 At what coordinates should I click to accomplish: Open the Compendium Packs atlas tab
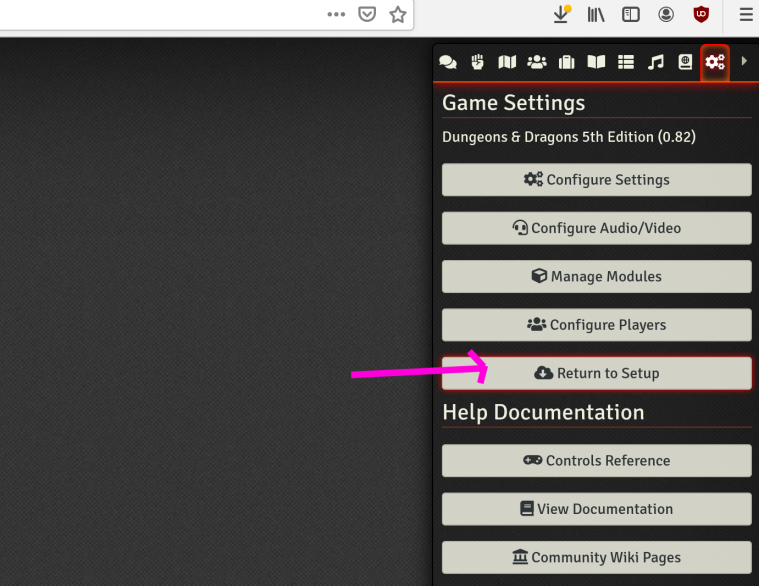[x=685, y=62]
